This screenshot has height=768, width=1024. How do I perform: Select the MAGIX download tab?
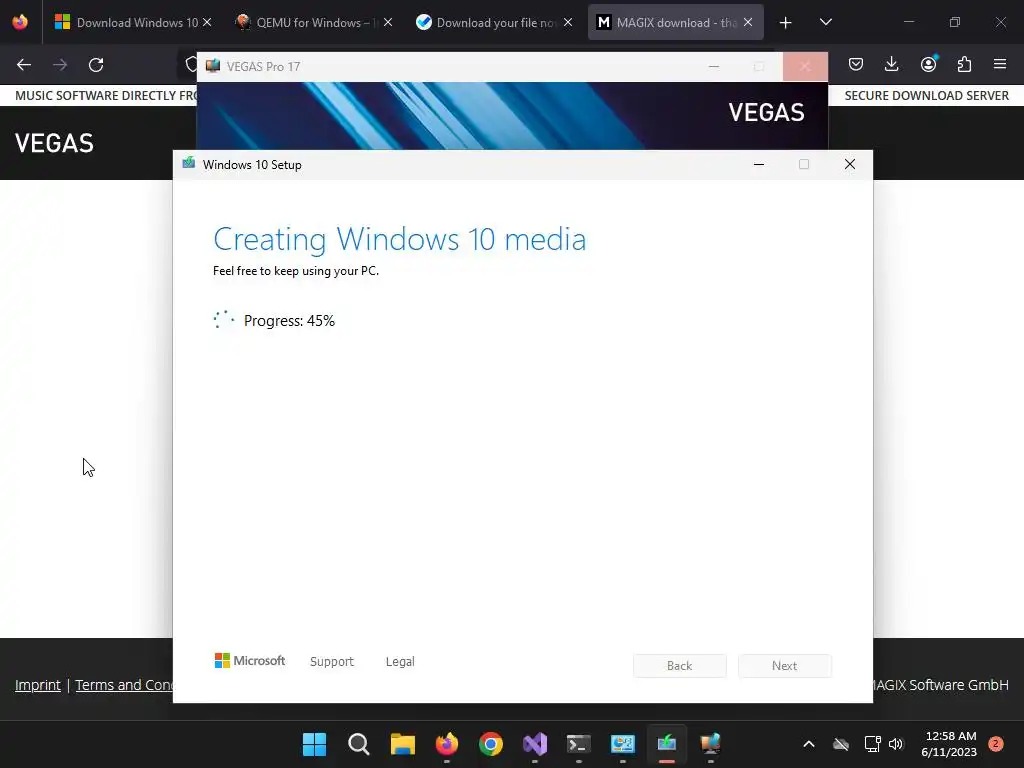675,23
